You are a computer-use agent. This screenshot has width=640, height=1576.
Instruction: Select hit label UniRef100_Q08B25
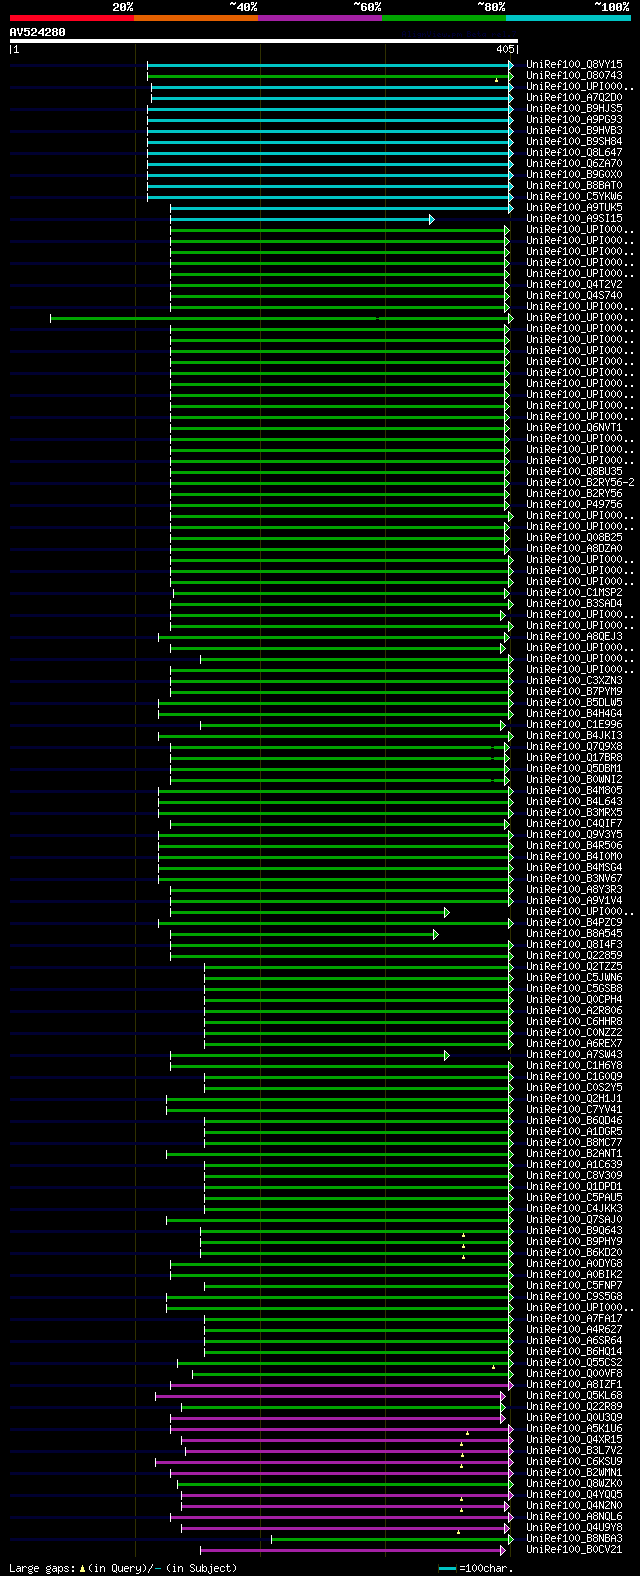[574, 537]
